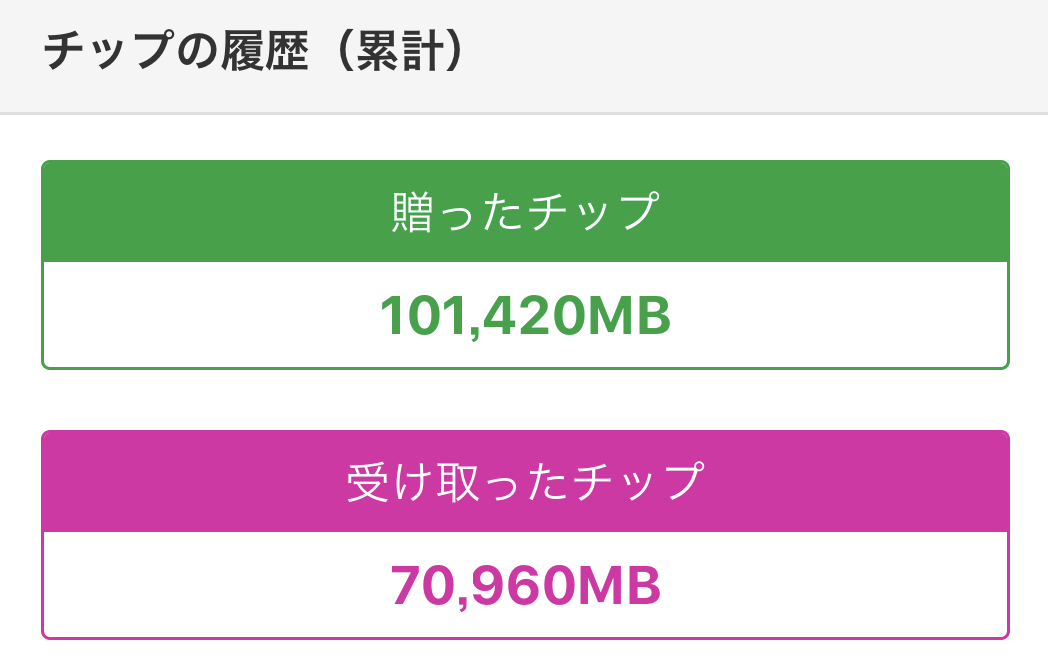Click the white gap between both cards

525,400
